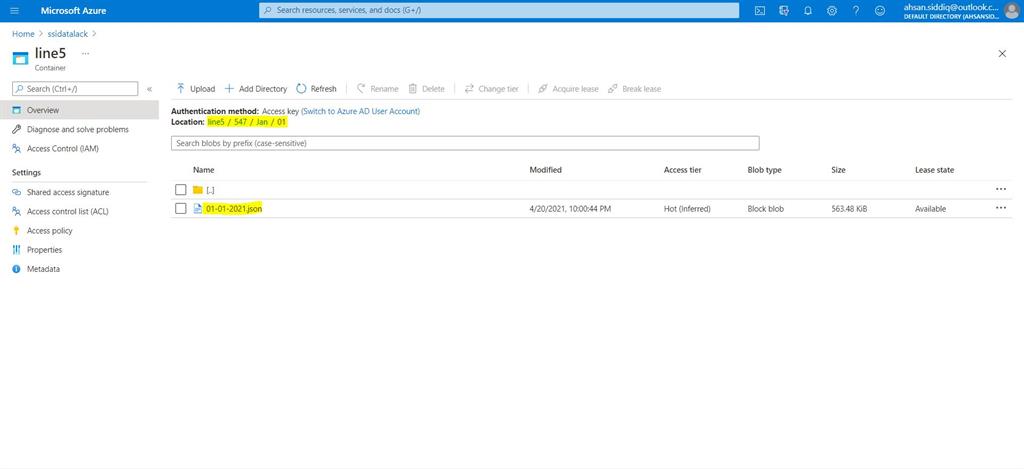Image resolution: width=1024 pixels, height=469 pixels.
Task: Open the feedback smiley icon
Action: tap(880, 10)
